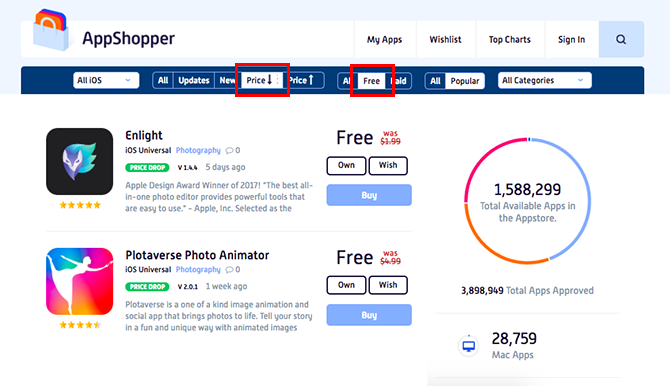Switch to the Updates filter tab

(194, 80)
